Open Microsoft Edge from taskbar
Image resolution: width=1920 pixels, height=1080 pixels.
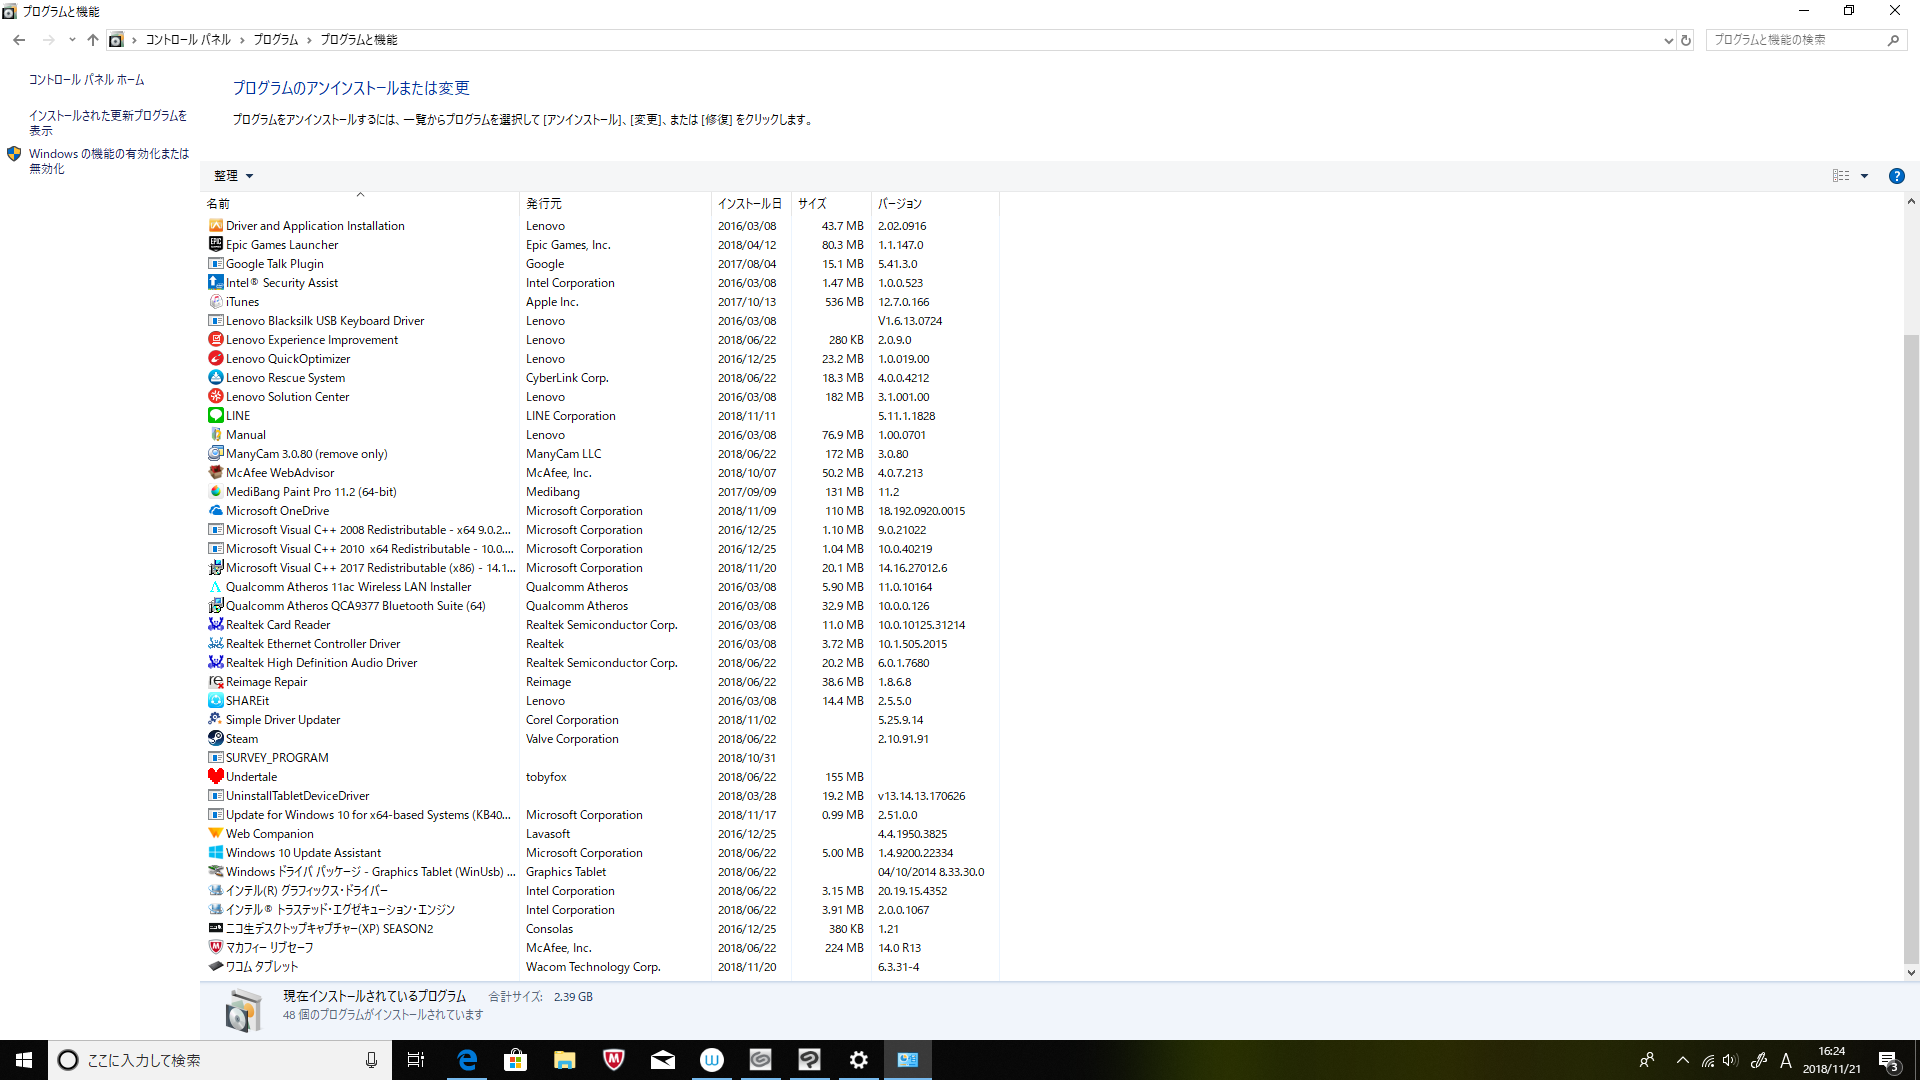point(467,1060)
